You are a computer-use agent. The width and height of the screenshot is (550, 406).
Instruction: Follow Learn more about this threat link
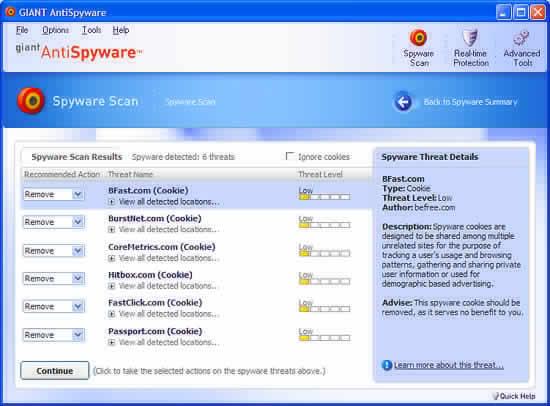(449, 365)
